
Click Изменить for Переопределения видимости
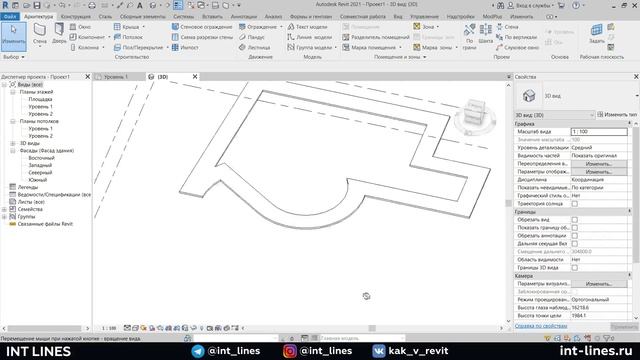[x=599, y=164]
